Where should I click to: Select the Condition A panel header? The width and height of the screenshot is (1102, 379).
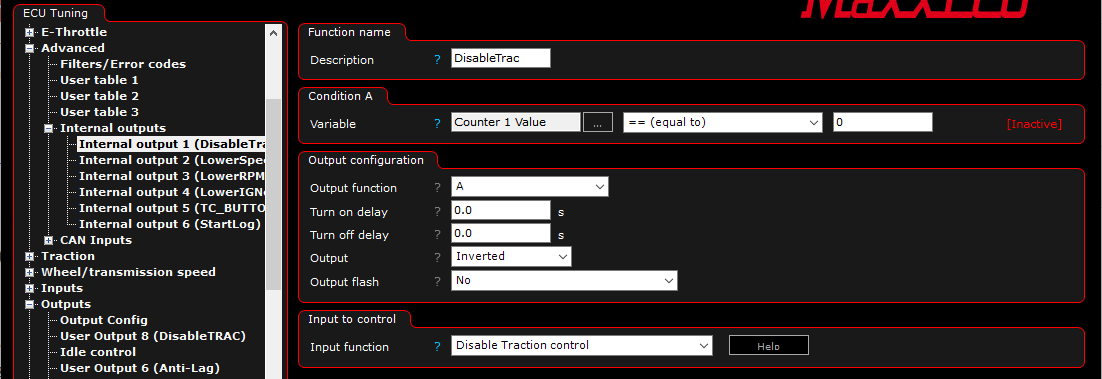click(340, 96)
